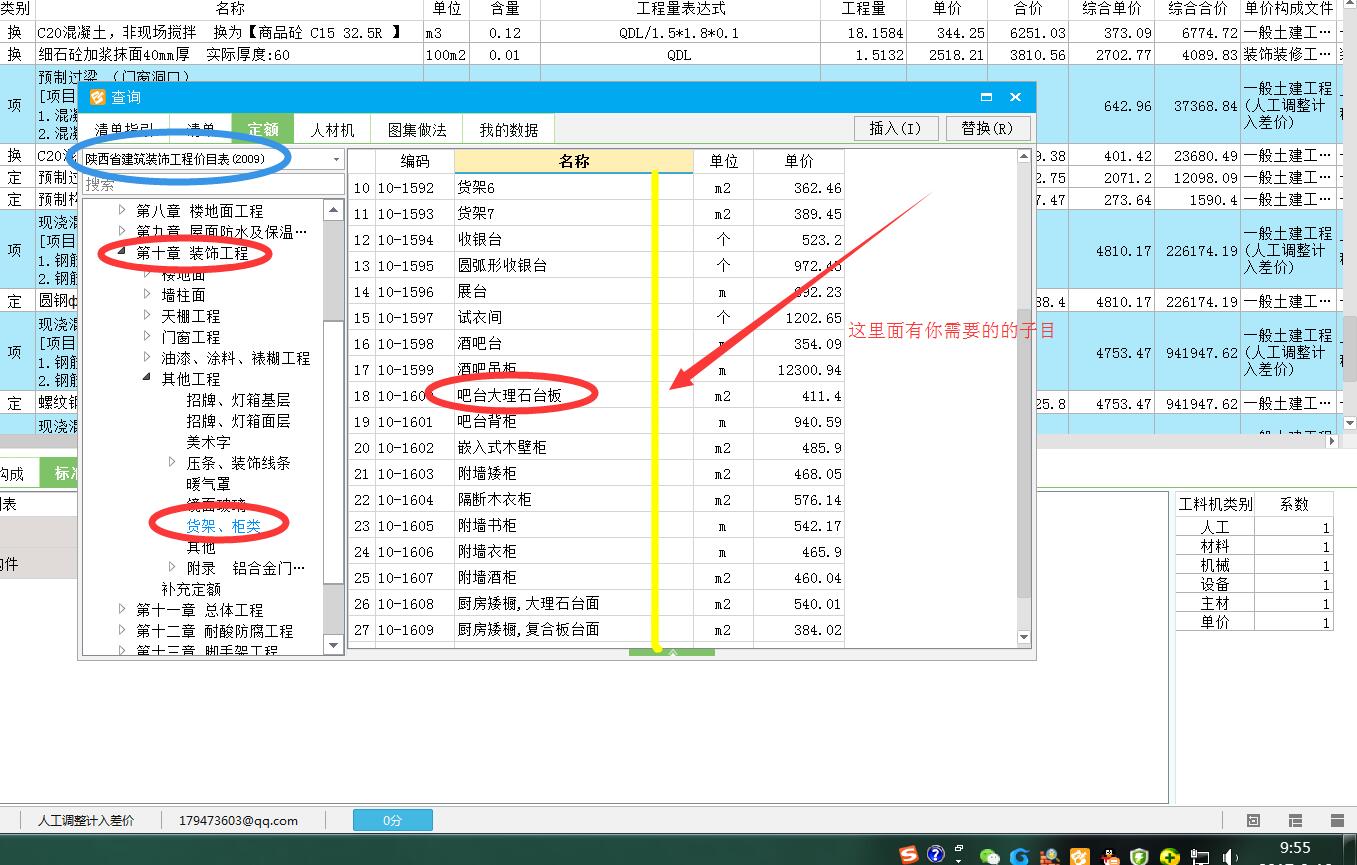Image resolution: width=1357 pixels, height=865 pixels.
Task: Open the QQ penguin tray icon
Action: tap(1110, 857)
